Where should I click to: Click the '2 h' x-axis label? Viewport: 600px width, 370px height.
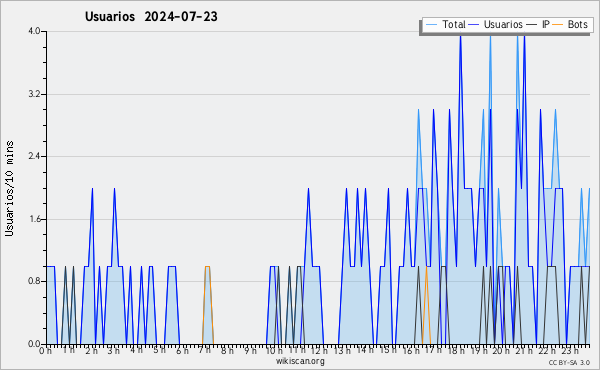91,351
